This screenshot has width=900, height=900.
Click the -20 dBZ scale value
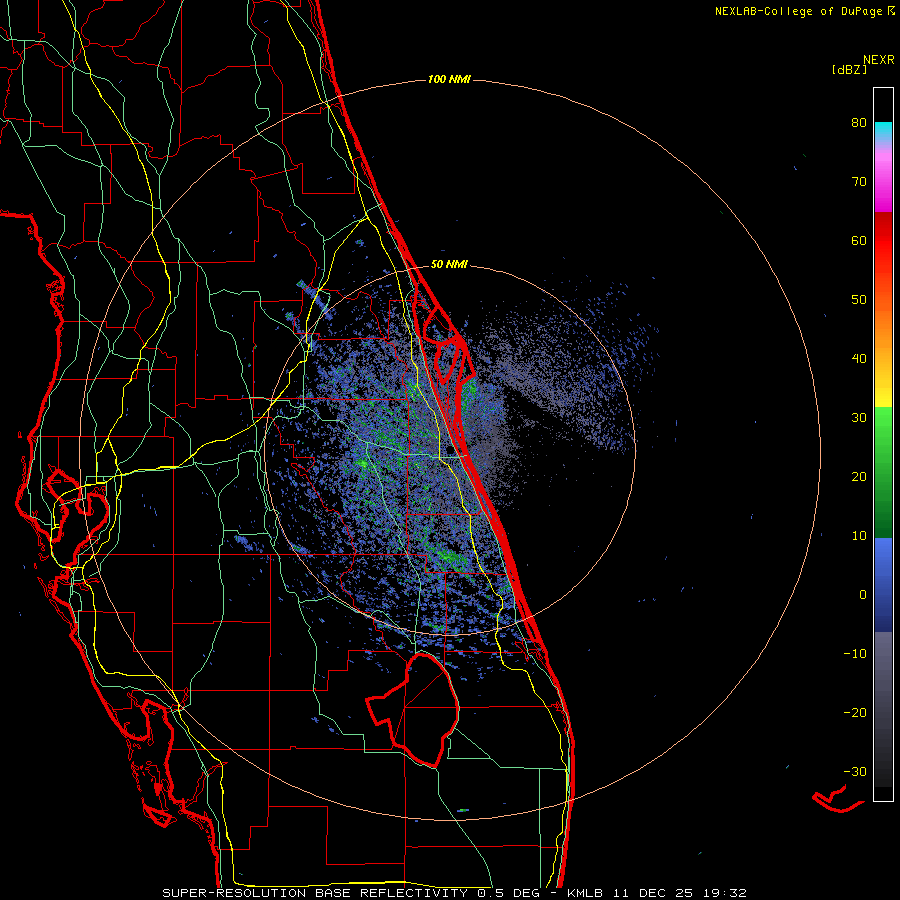point(855,713)
